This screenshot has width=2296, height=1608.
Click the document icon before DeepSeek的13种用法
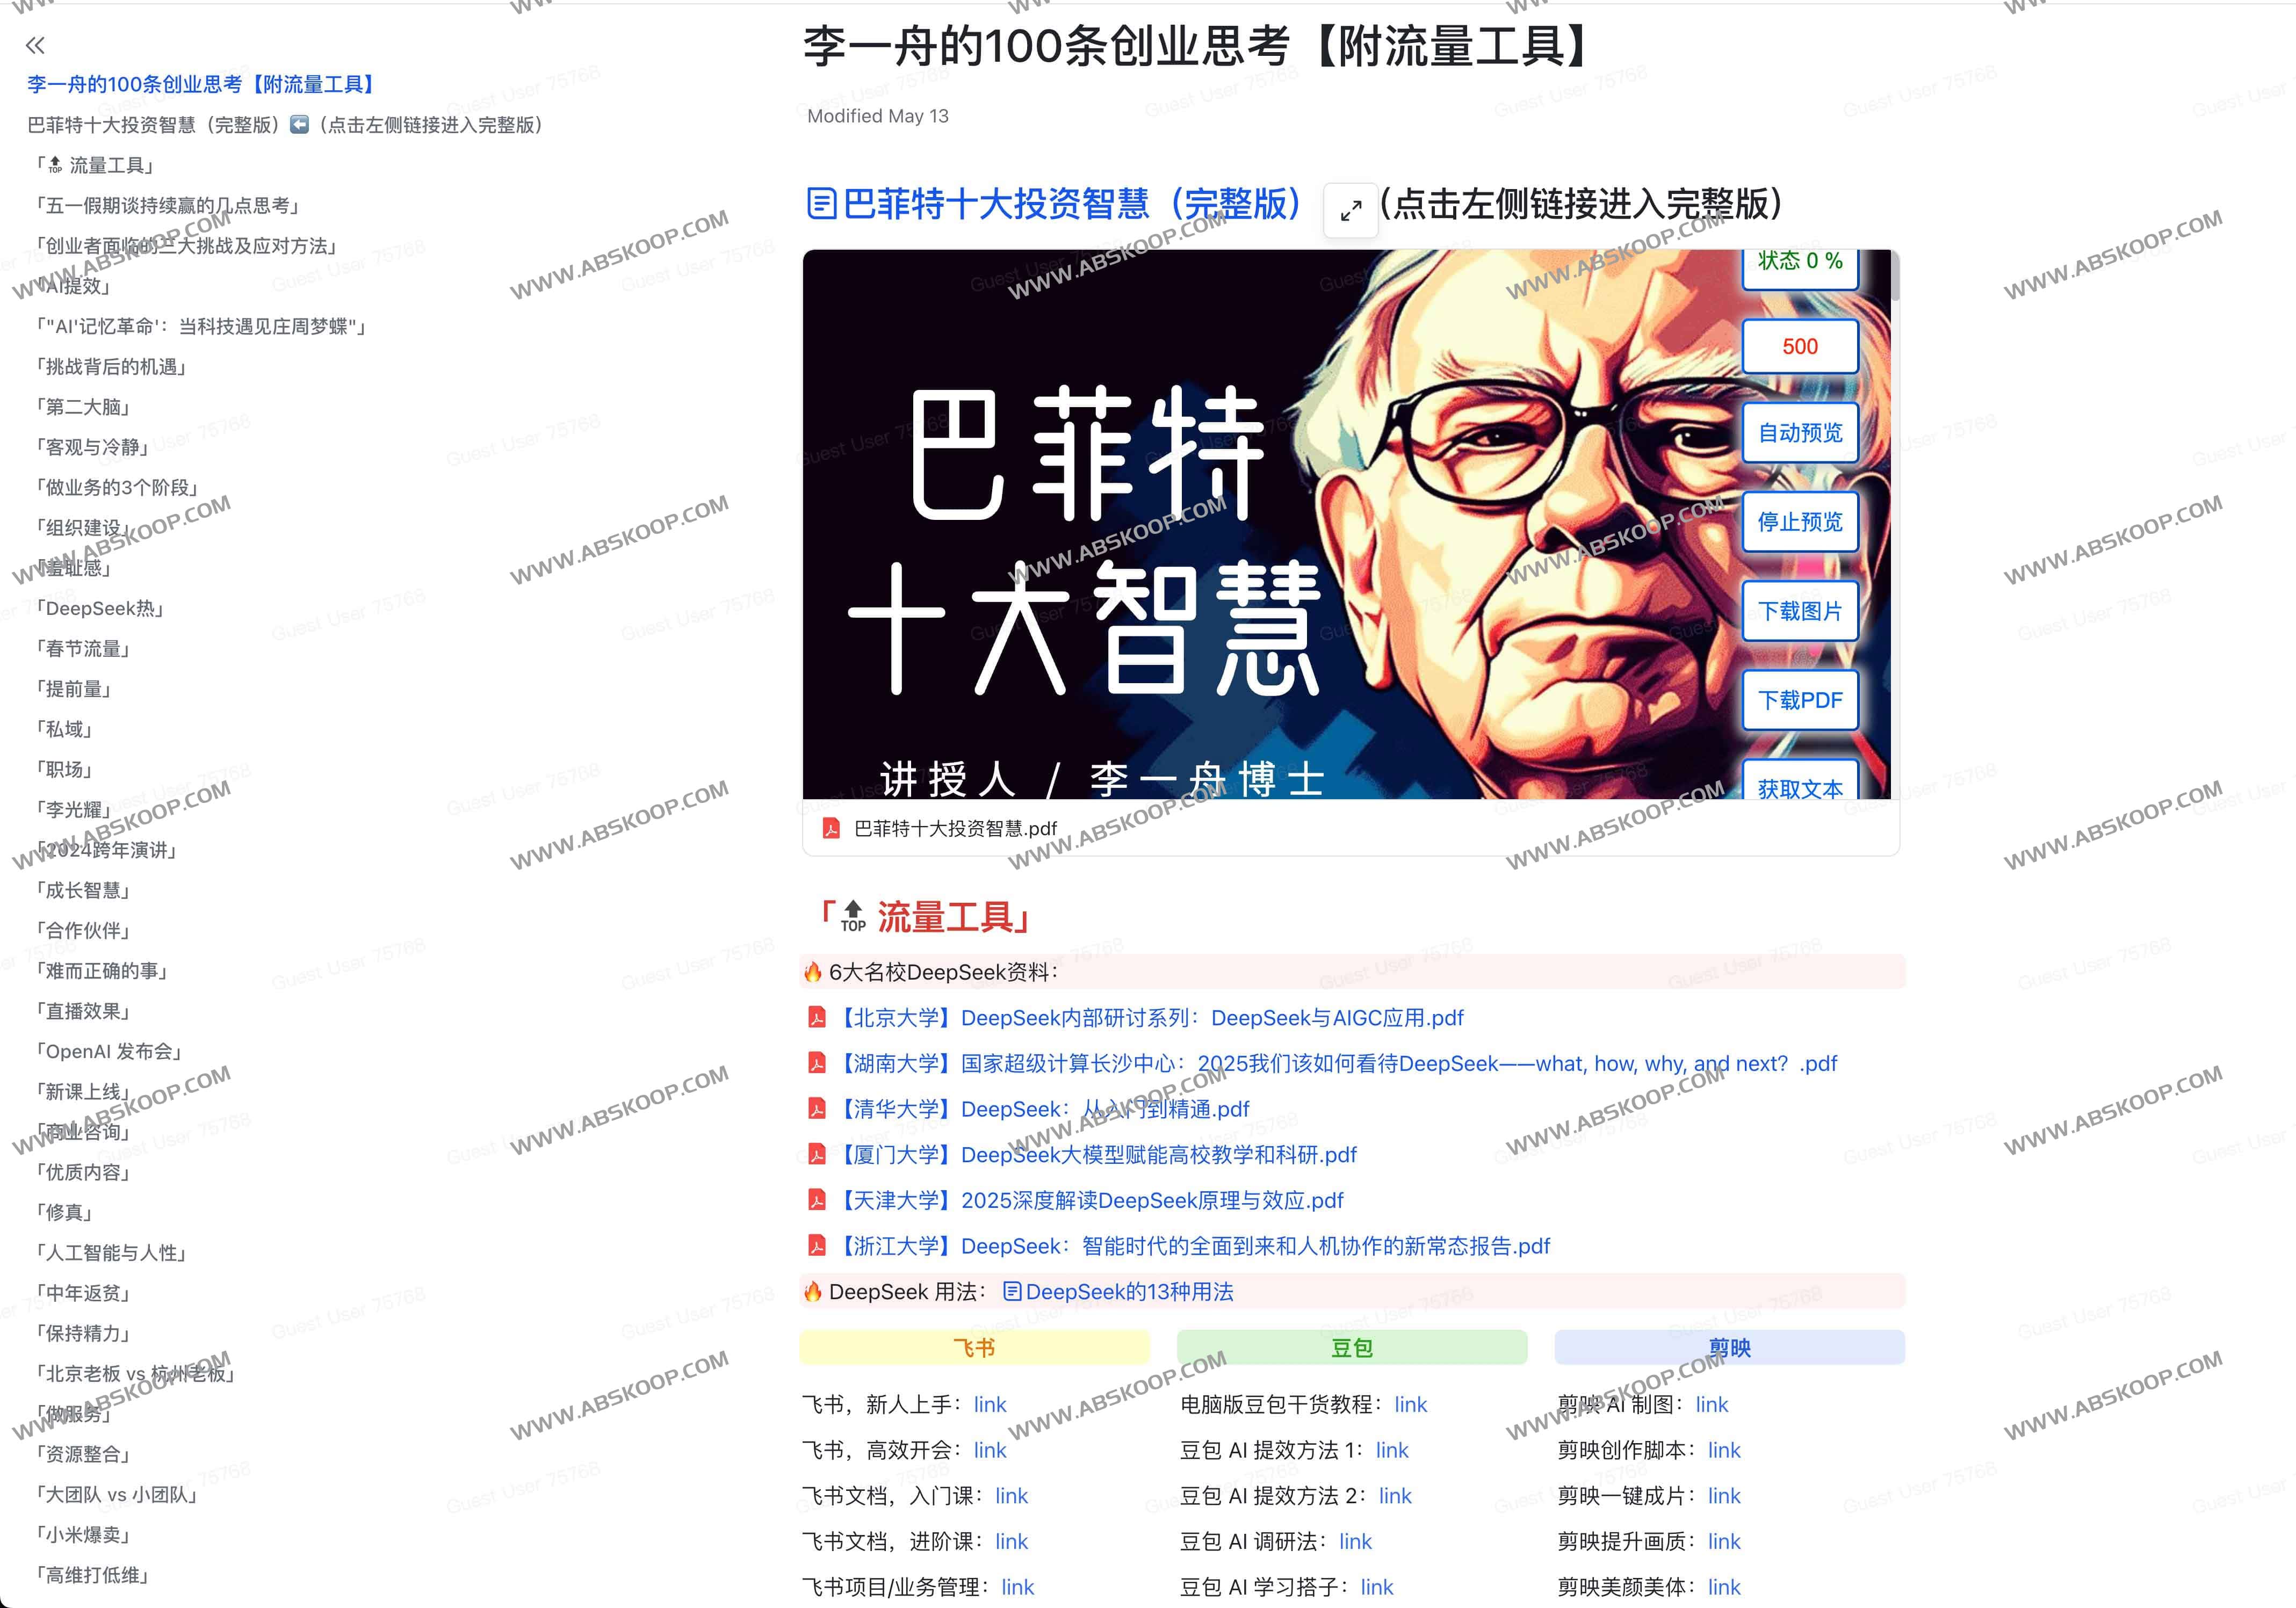1013,1291
